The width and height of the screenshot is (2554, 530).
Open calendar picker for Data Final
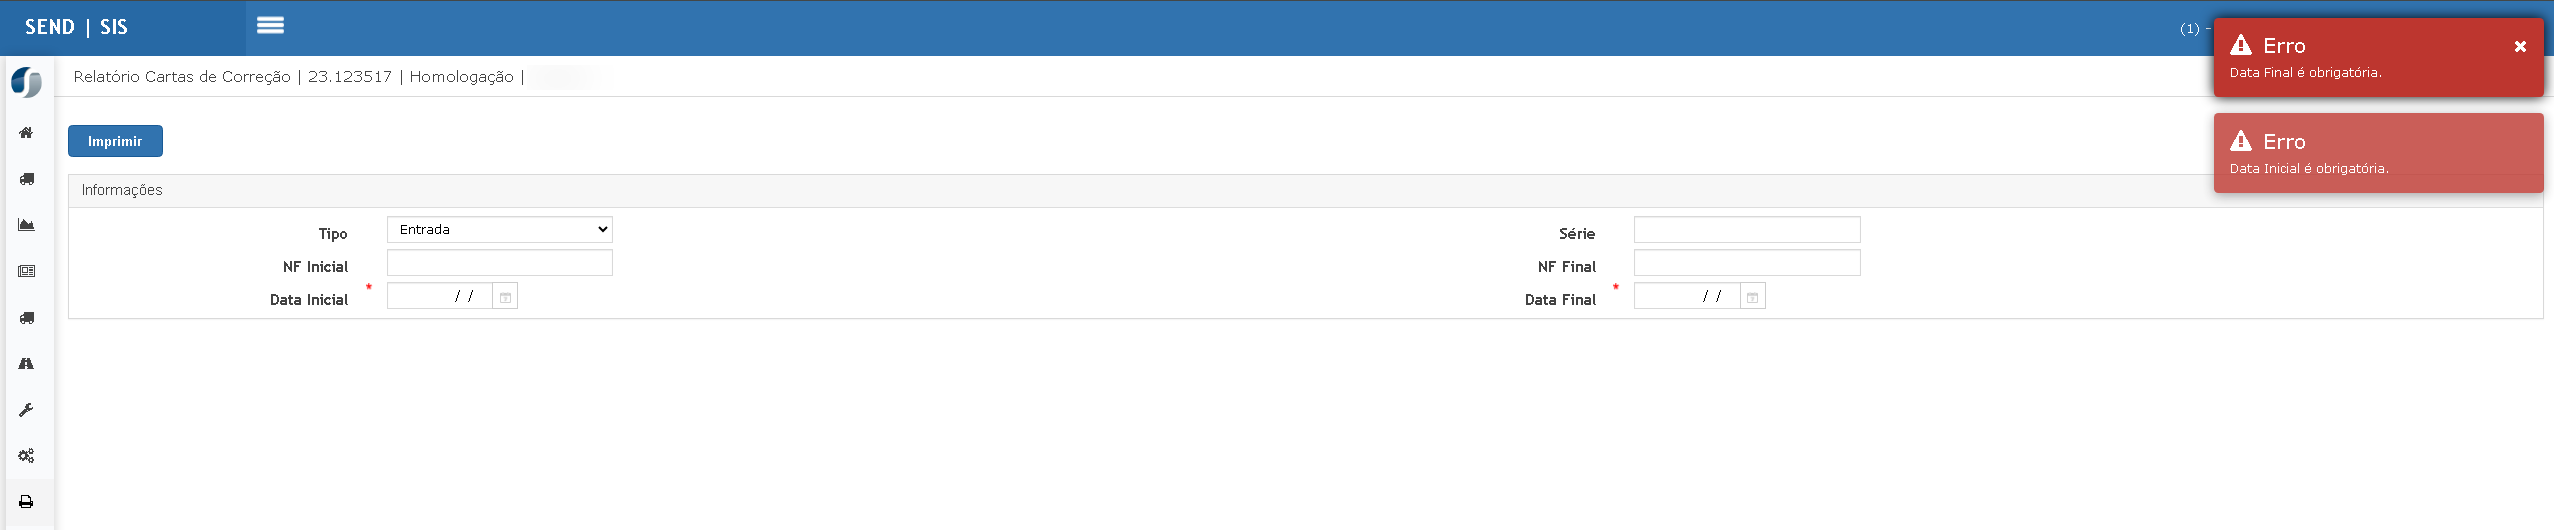1752,297
